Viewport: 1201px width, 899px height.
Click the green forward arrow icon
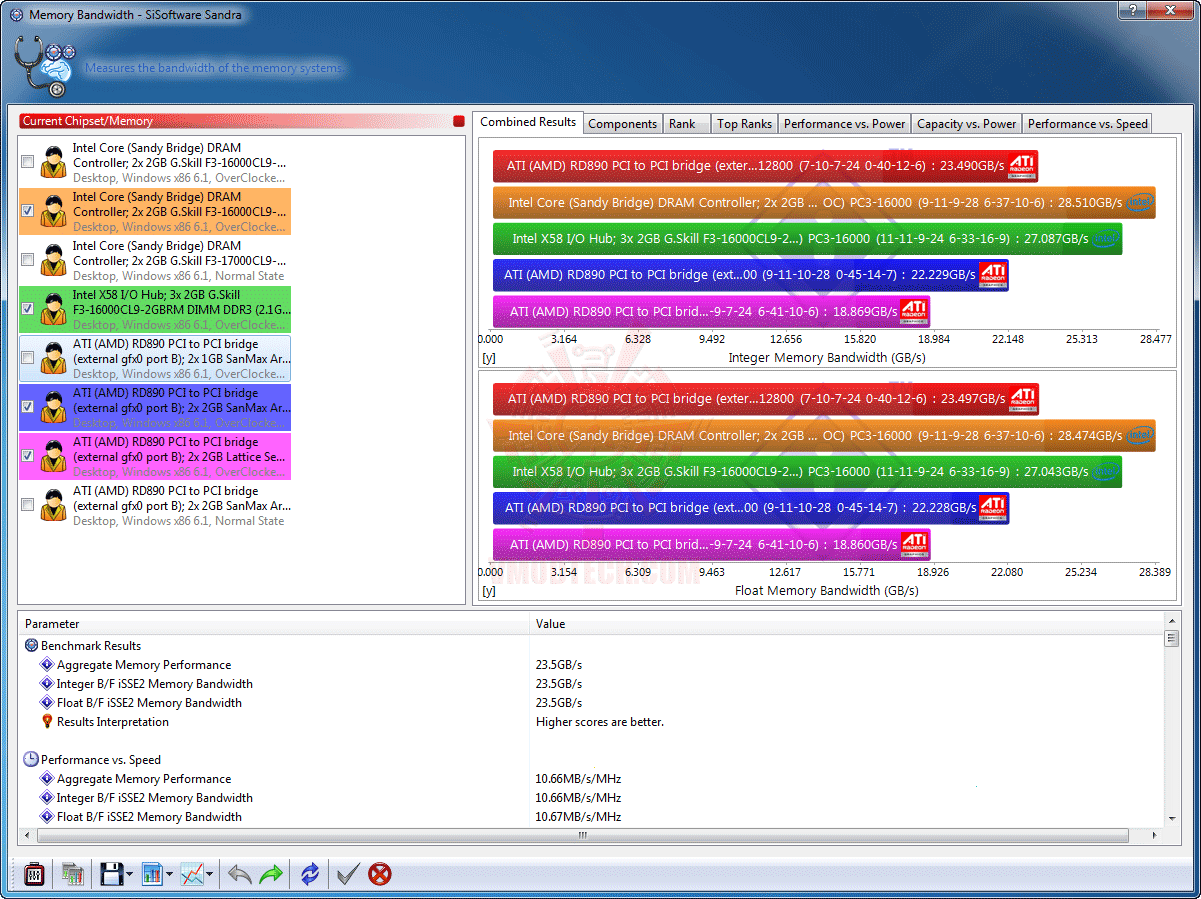click(x=271, y=874)
